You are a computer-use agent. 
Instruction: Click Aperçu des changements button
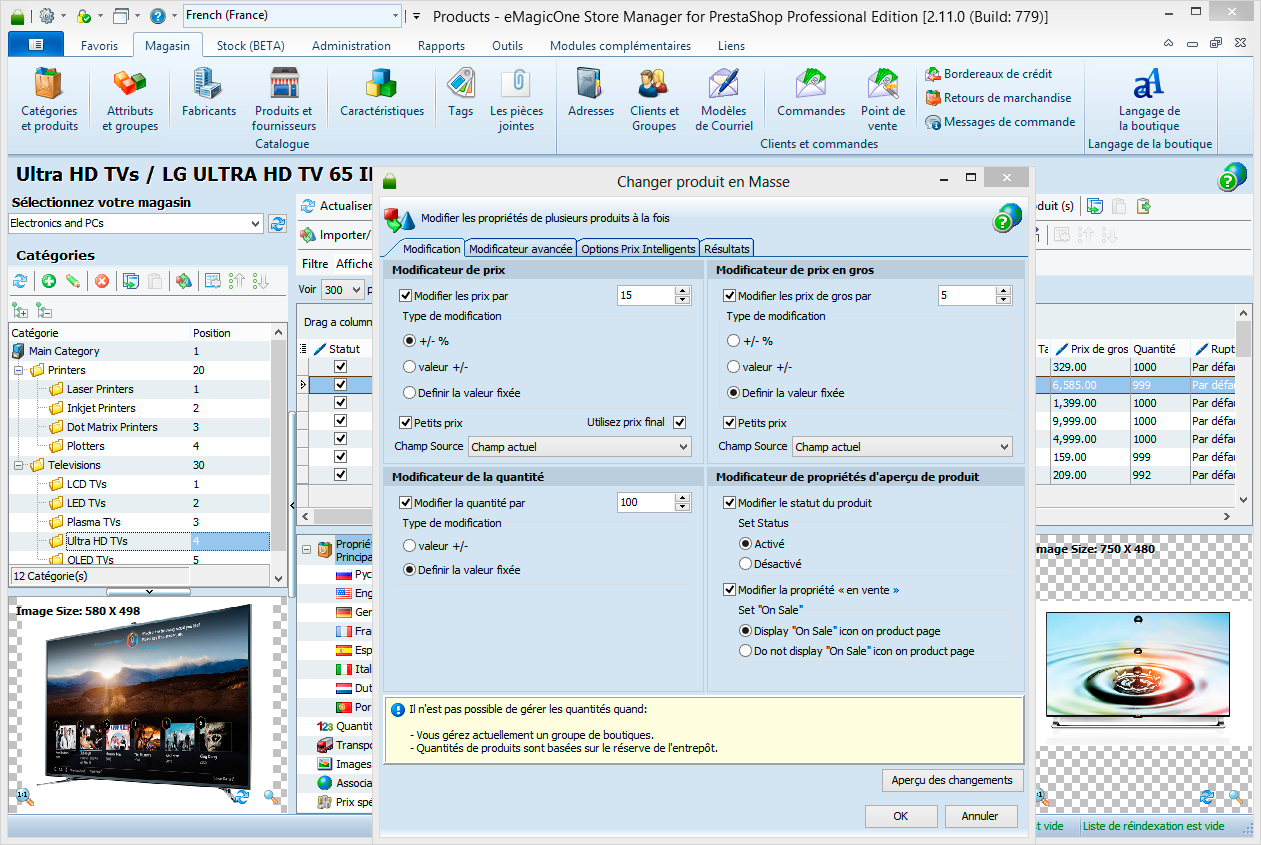(952, 780)
